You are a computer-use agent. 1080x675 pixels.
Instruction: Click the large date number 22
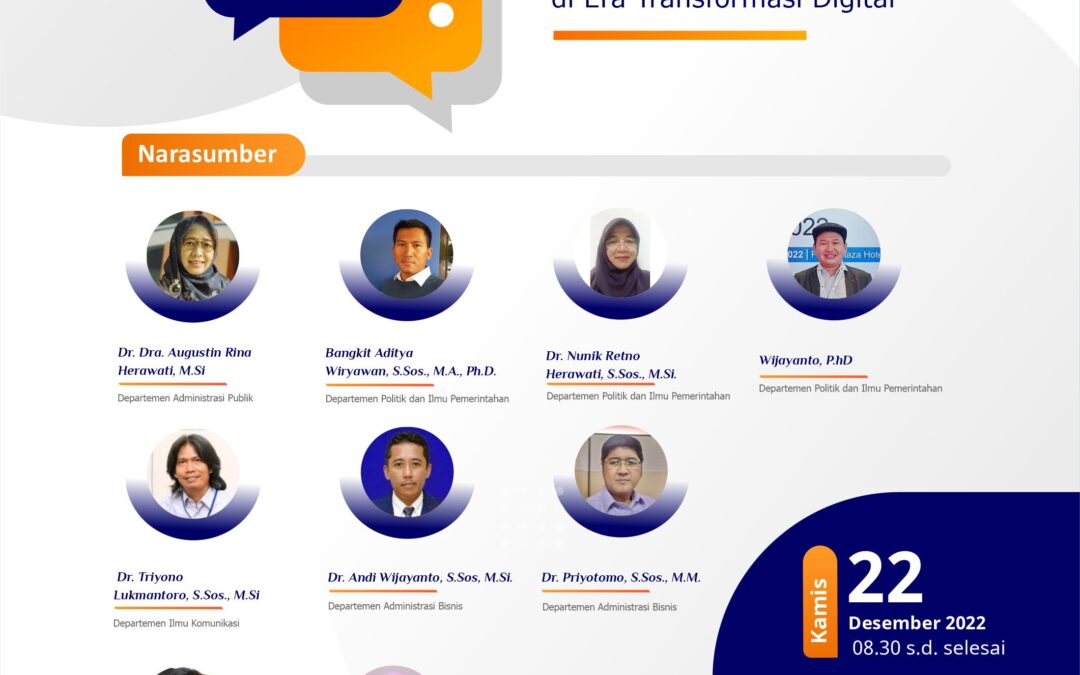click(885, 577)
